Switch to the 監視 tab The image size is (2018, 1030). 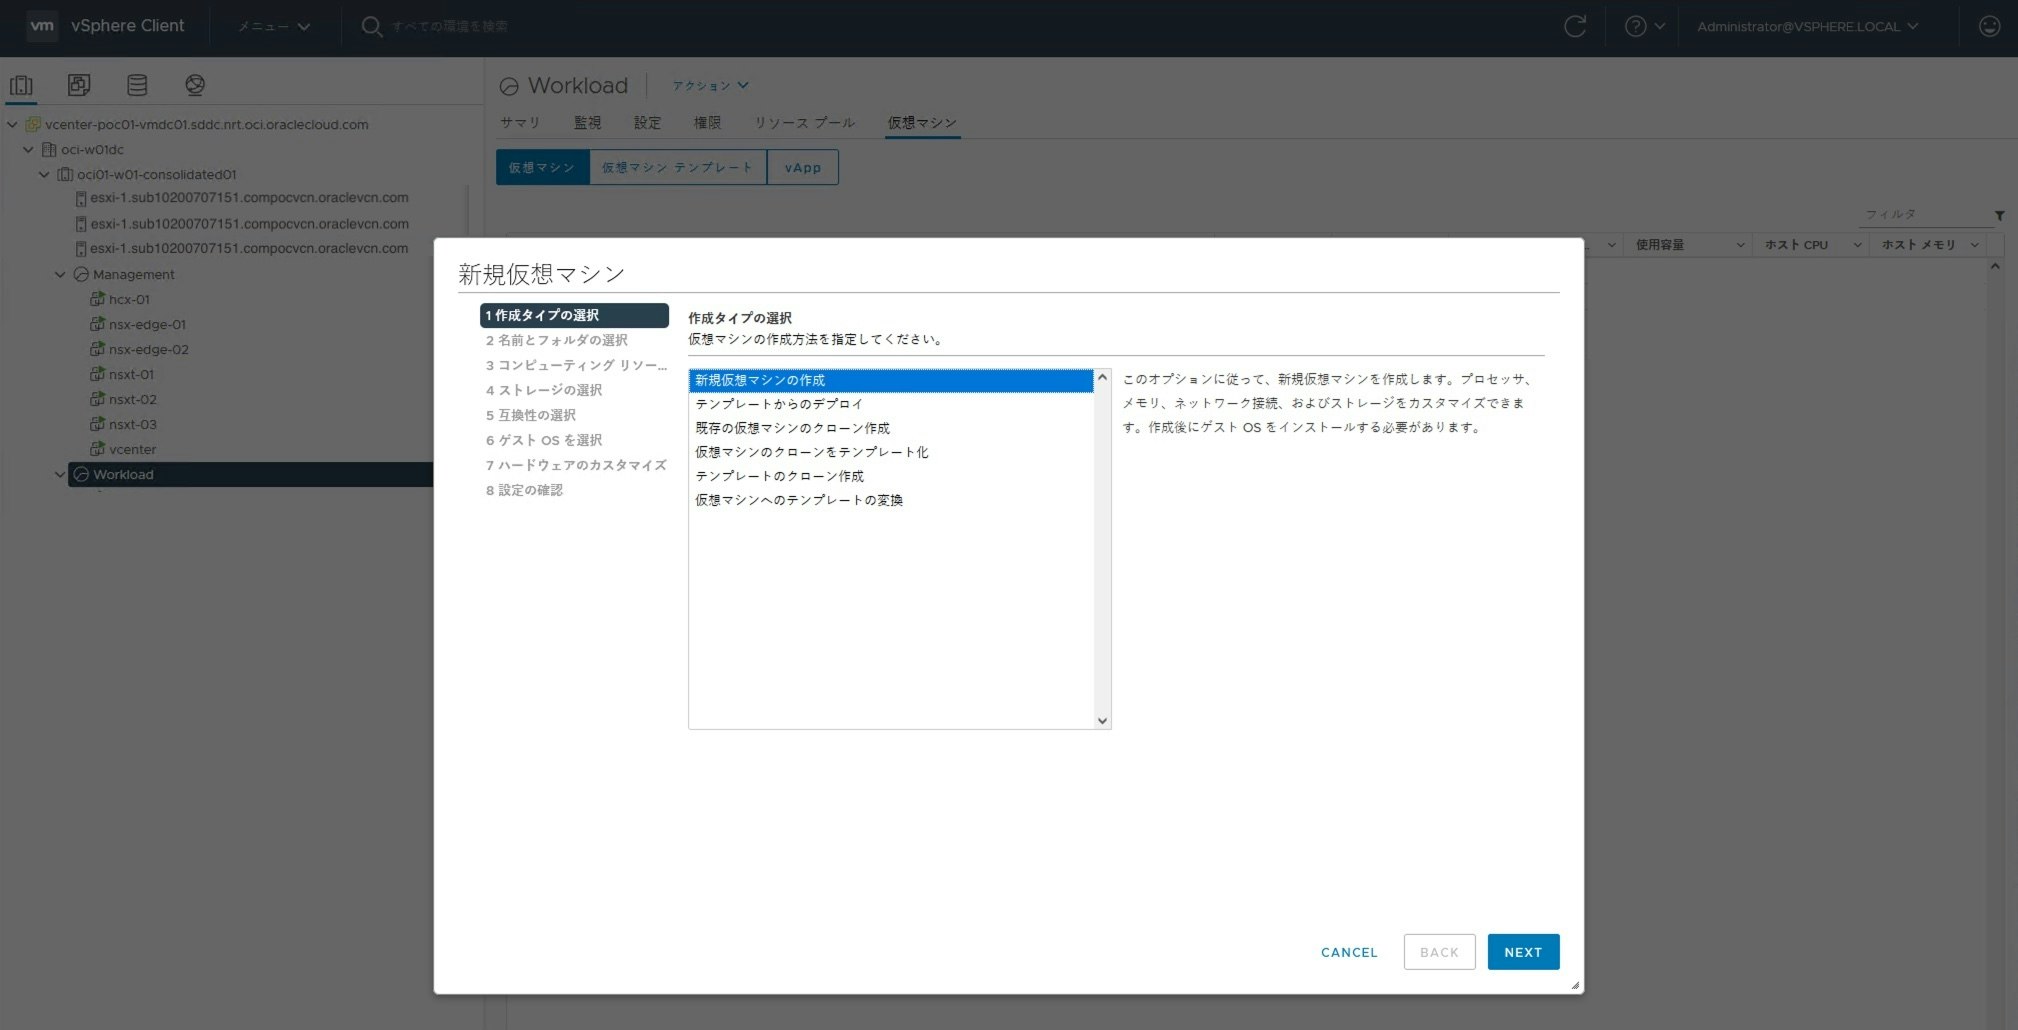587,123
